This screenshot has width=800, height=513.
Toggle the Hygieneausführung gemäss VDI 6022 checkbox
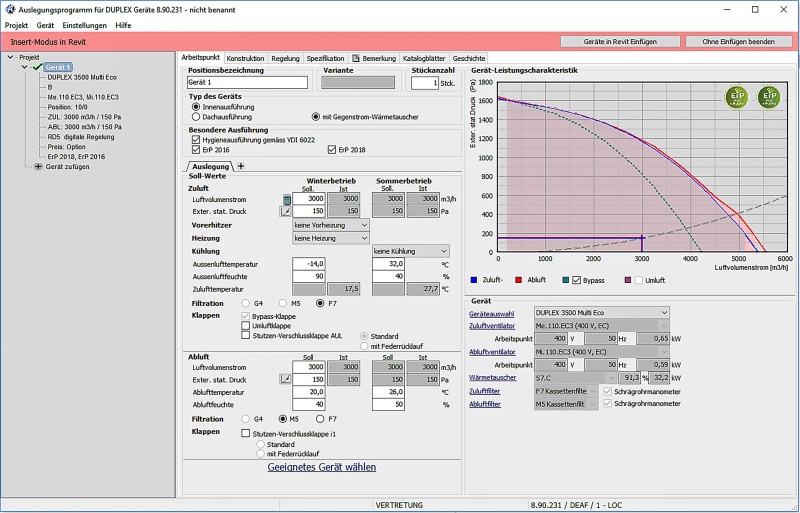[195, 140]
